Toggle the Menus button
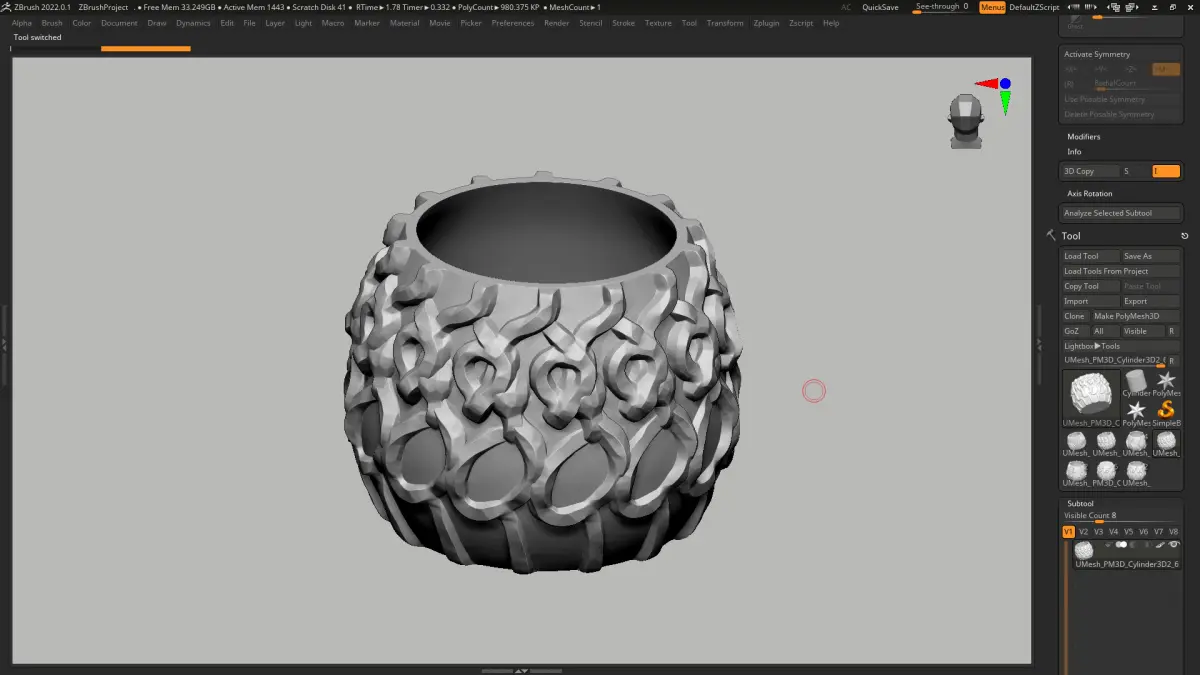 (992, 7)
